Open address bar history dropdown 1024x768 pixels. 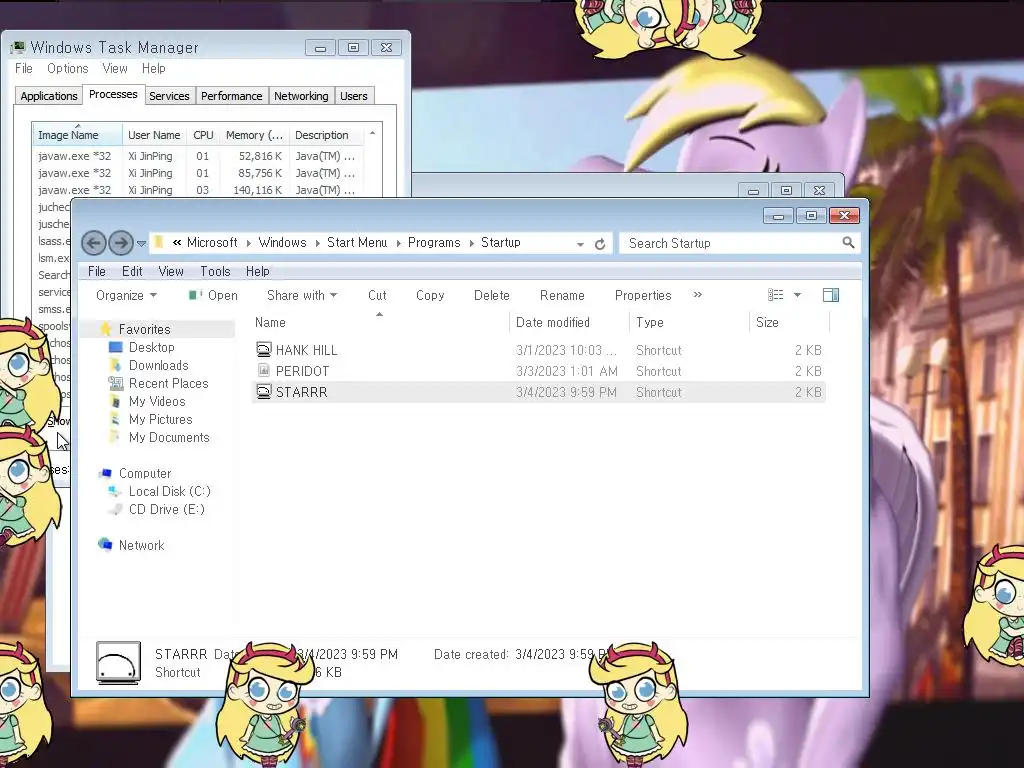coord(580,244)
